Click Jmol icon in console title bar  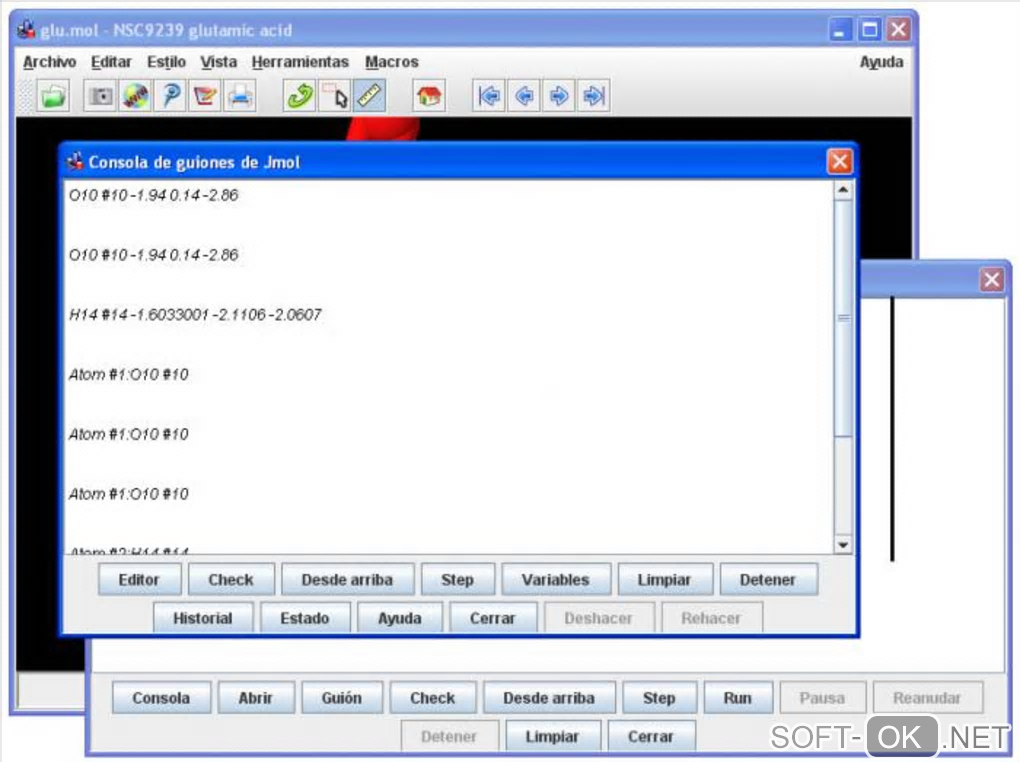click(75, 161)
